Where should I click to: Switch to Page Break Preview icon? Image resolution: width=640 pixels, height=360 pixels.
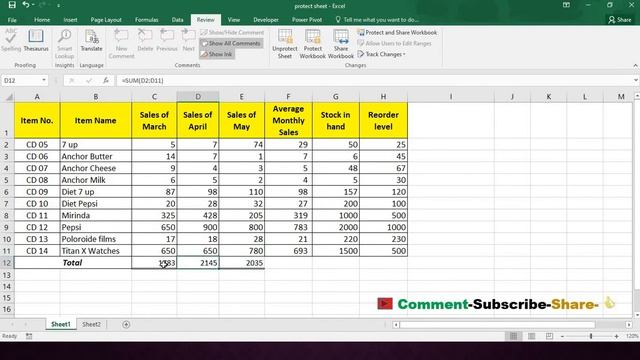pyautogui.click(x=549, y=336)
